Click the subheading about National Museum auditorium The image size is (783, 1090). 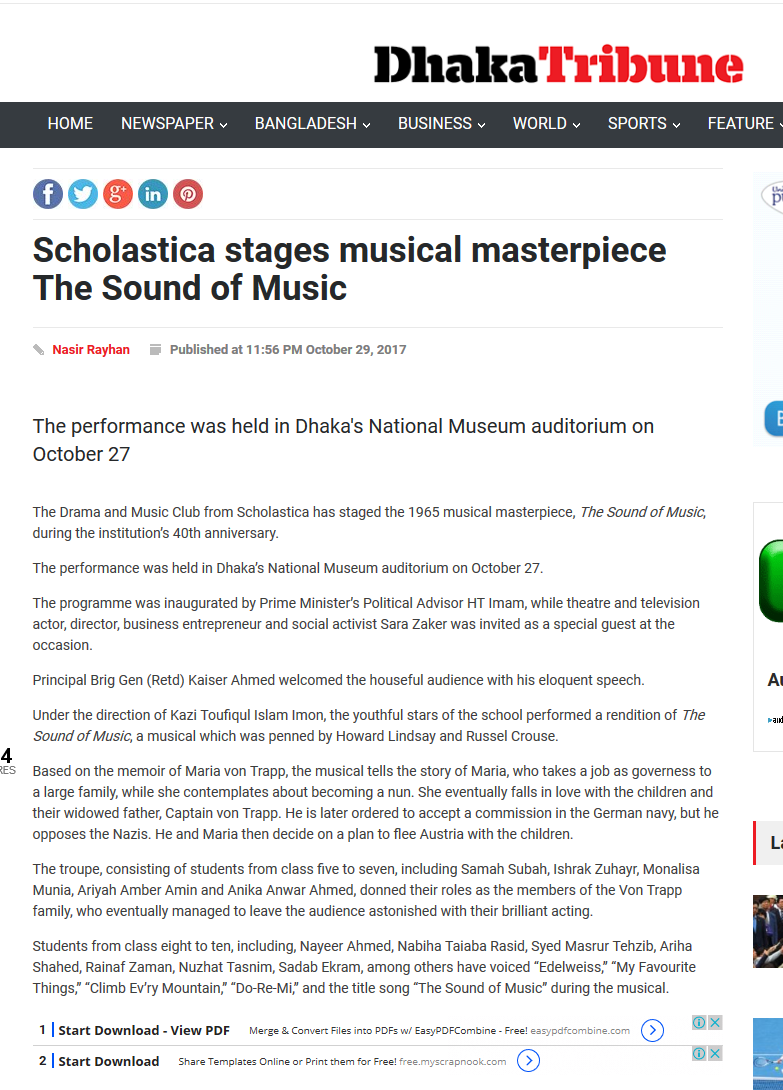point(344,440)
